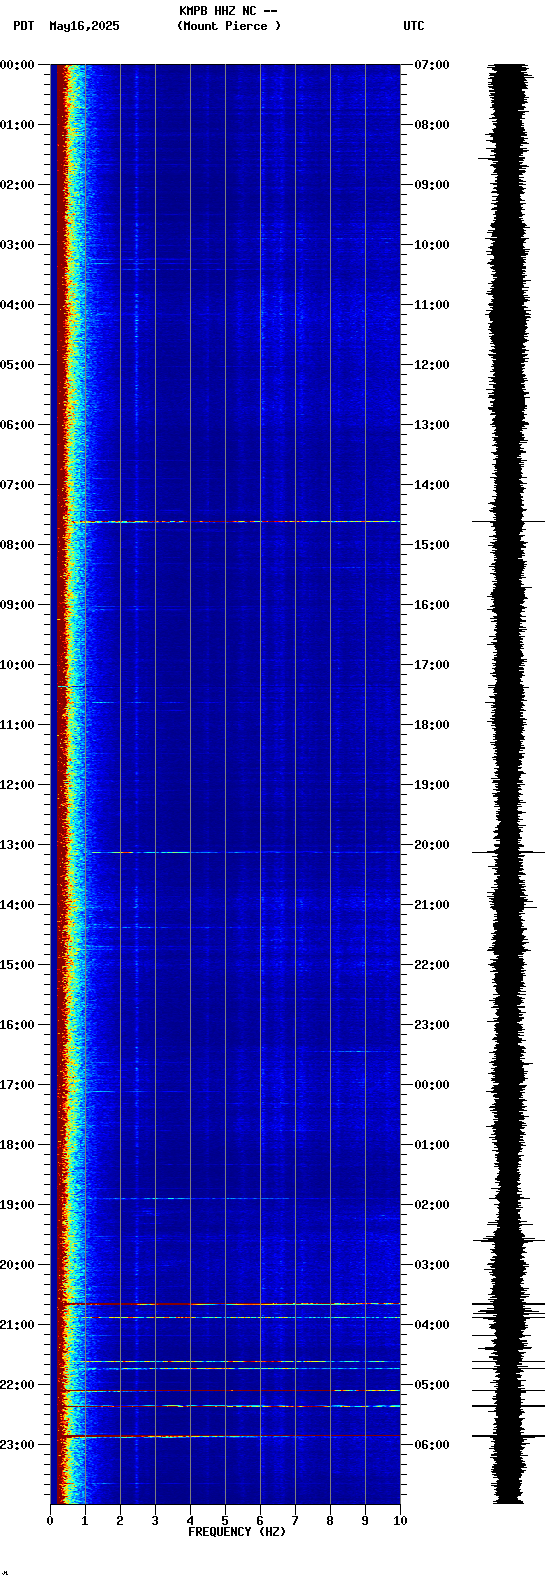Click the frequency axis tick '0'

coord(50,1521)
